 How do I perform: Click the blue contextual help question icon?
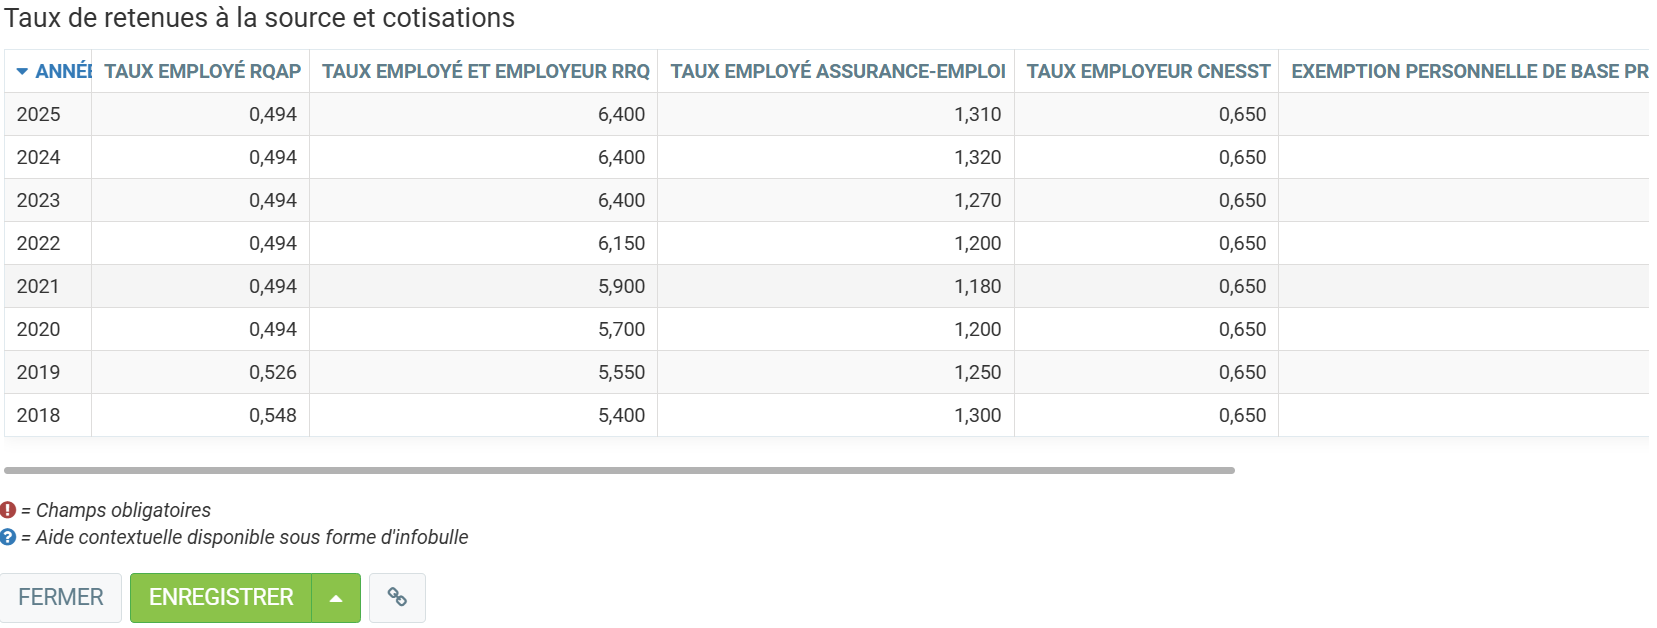8,537
